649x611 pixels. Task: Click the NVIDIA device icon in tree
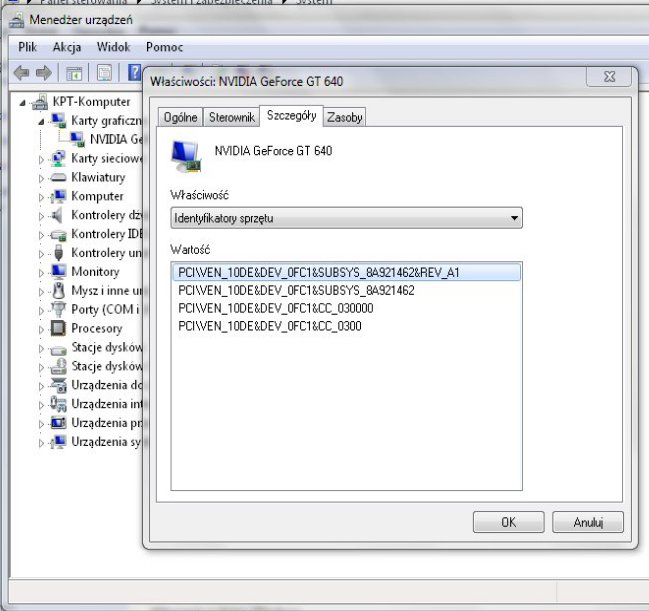(x=77, y=139)
